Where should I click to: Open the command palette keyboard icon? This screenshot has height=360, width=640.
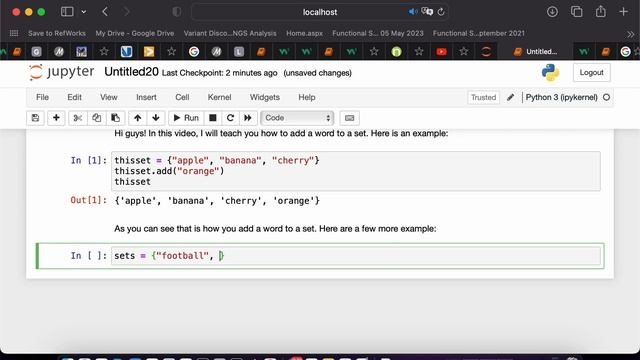click(x=349, y=118)
